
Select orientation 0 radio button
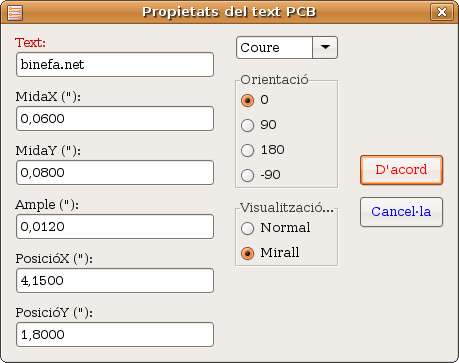click(x=247, y=100)
